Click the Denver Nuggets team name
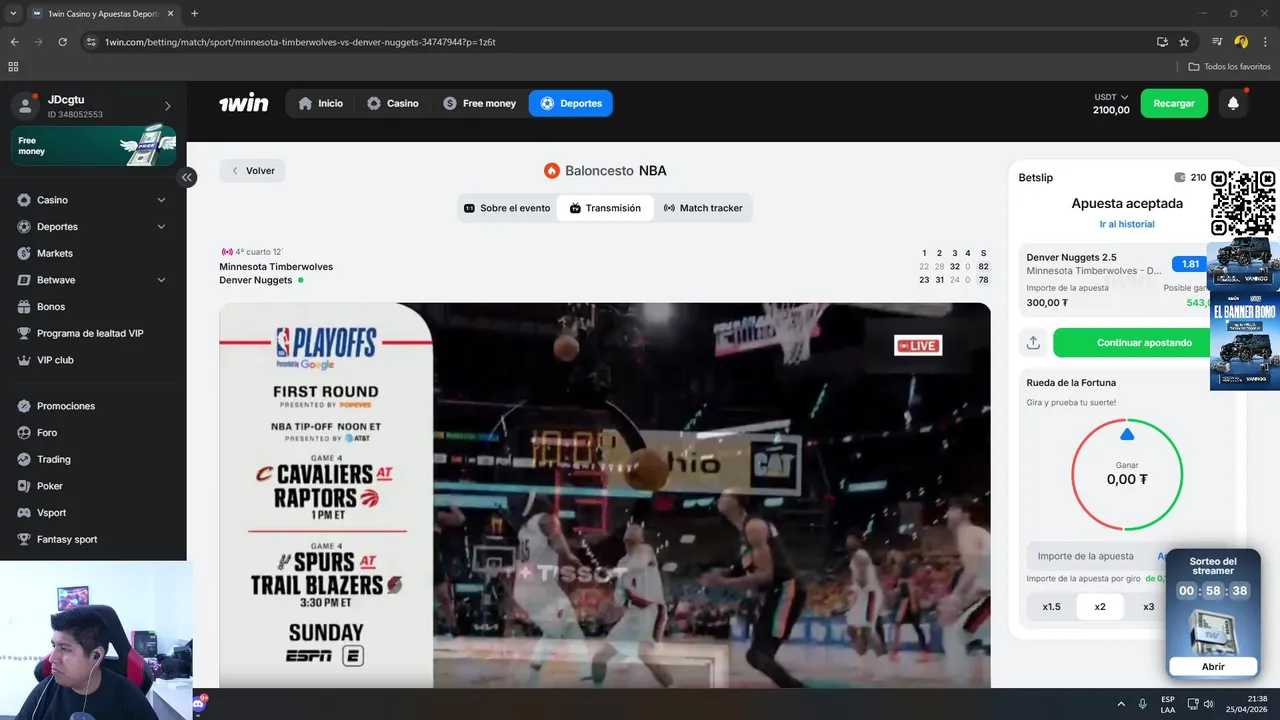The height and width of the screenshot is (720, 1280). (256, 280)
